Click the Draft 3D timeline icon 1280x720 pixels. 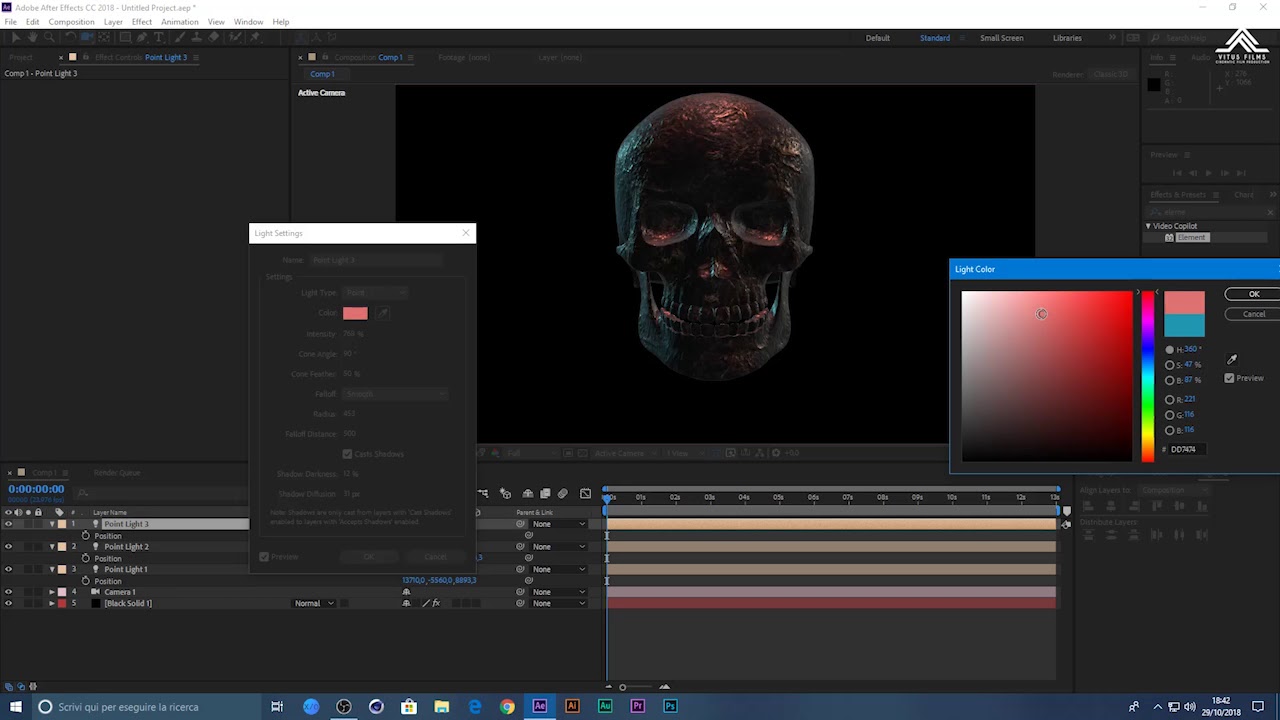(505, 493)
